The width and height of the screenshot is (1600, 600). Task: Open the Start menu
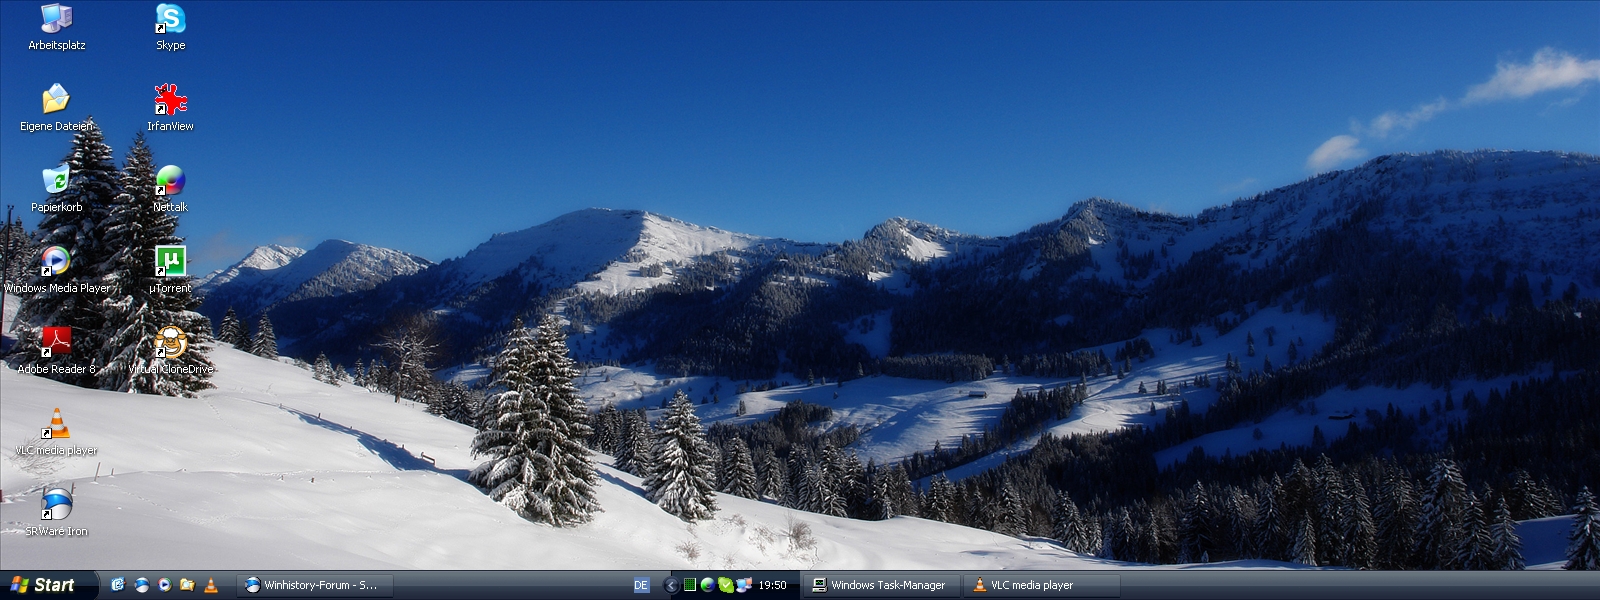pos(45,585)
